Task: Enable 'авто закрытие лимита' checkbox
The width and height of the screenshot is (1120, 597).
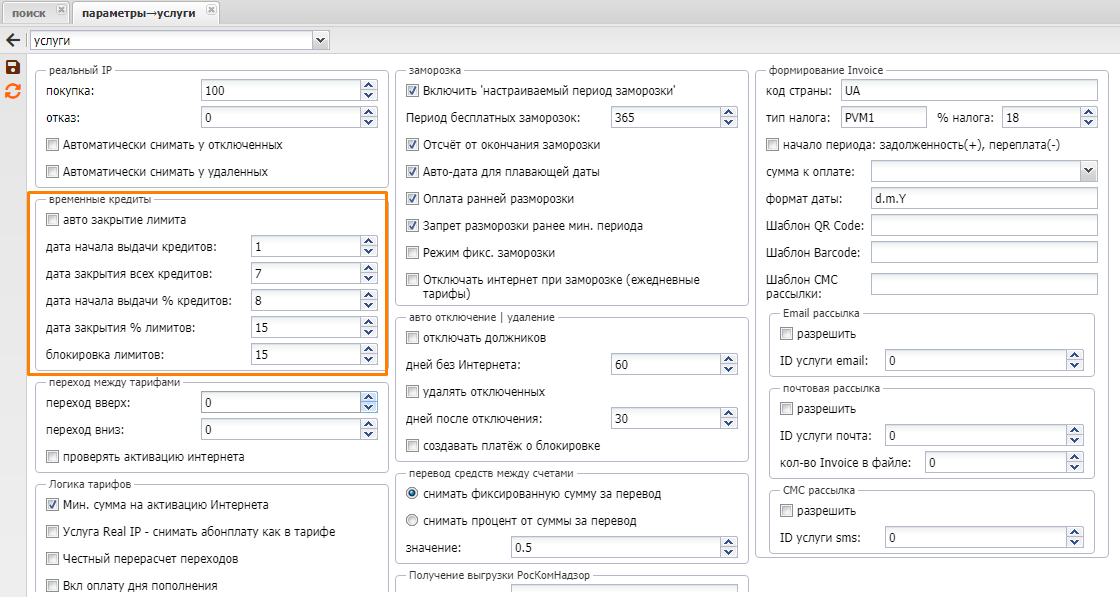Action: pos(53,220)
